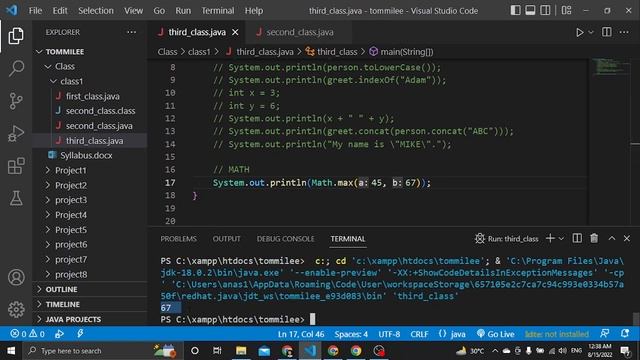The height and width of the screenshot is (360, 640).
Task: Change line ending via CRLF
Action: click(419, 334)
